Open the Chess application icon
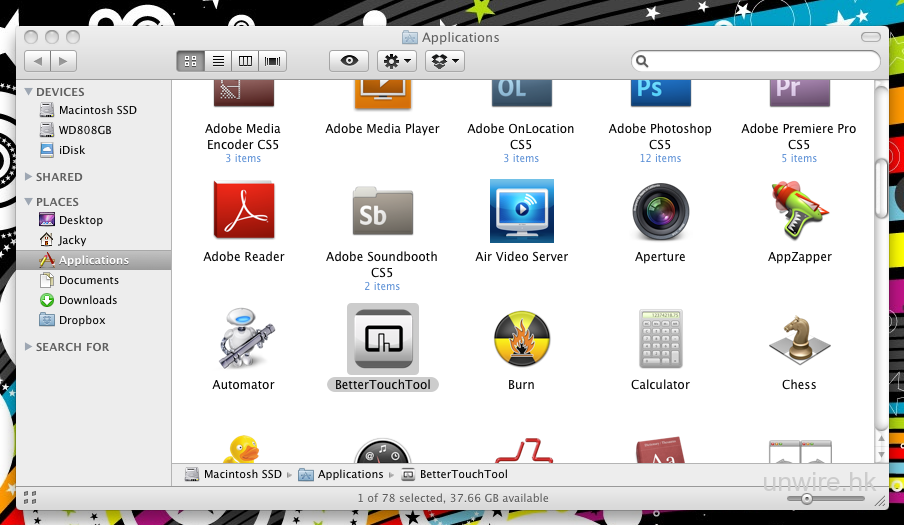Viewport: 904px width, 525px height. pyautogui.click(x=799, y=339)
